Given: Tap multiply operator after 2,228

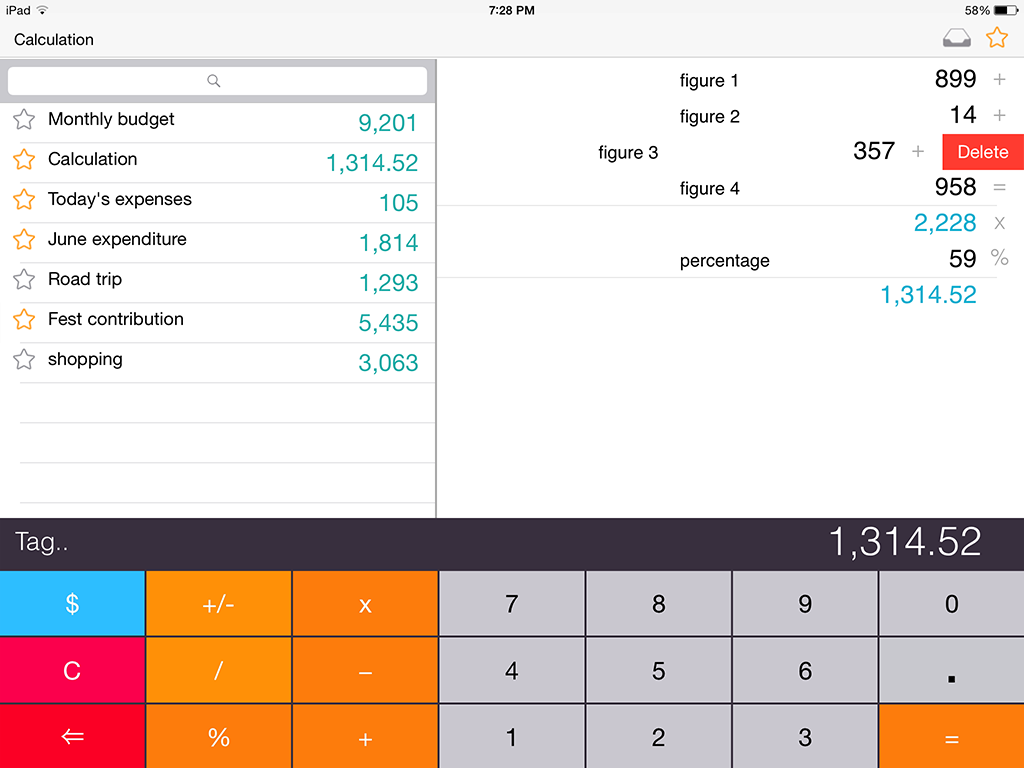Looking at the screenshot, I should click(x=999, y=223).
